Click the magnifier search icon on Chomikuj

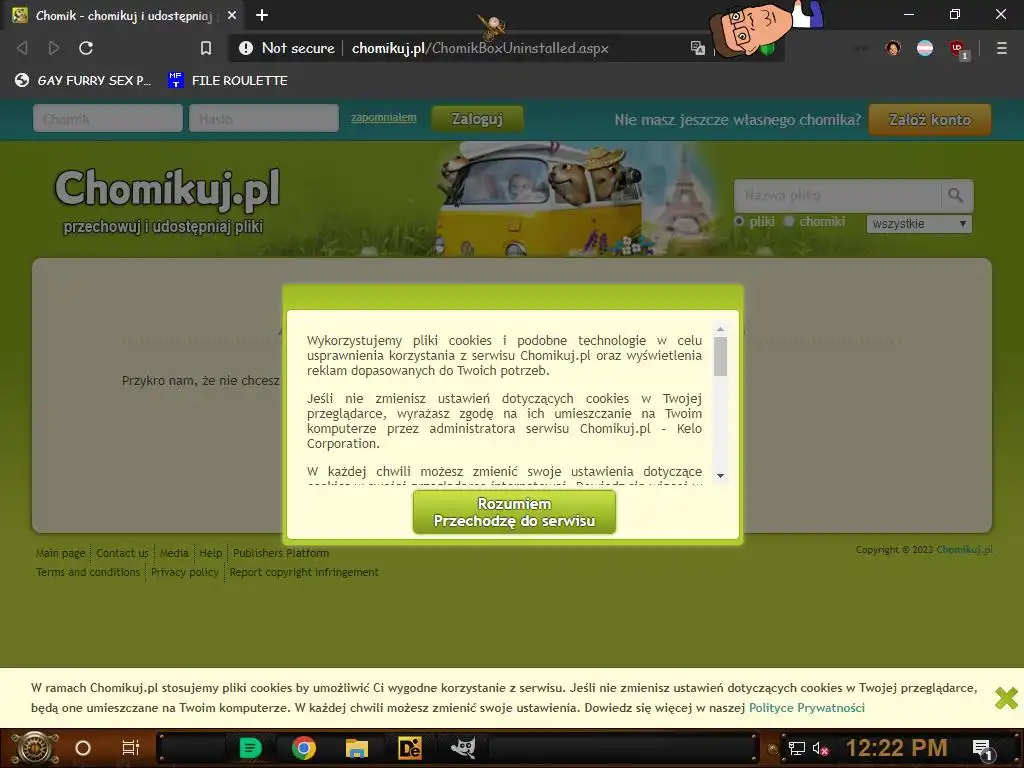(x=956, y=195)
